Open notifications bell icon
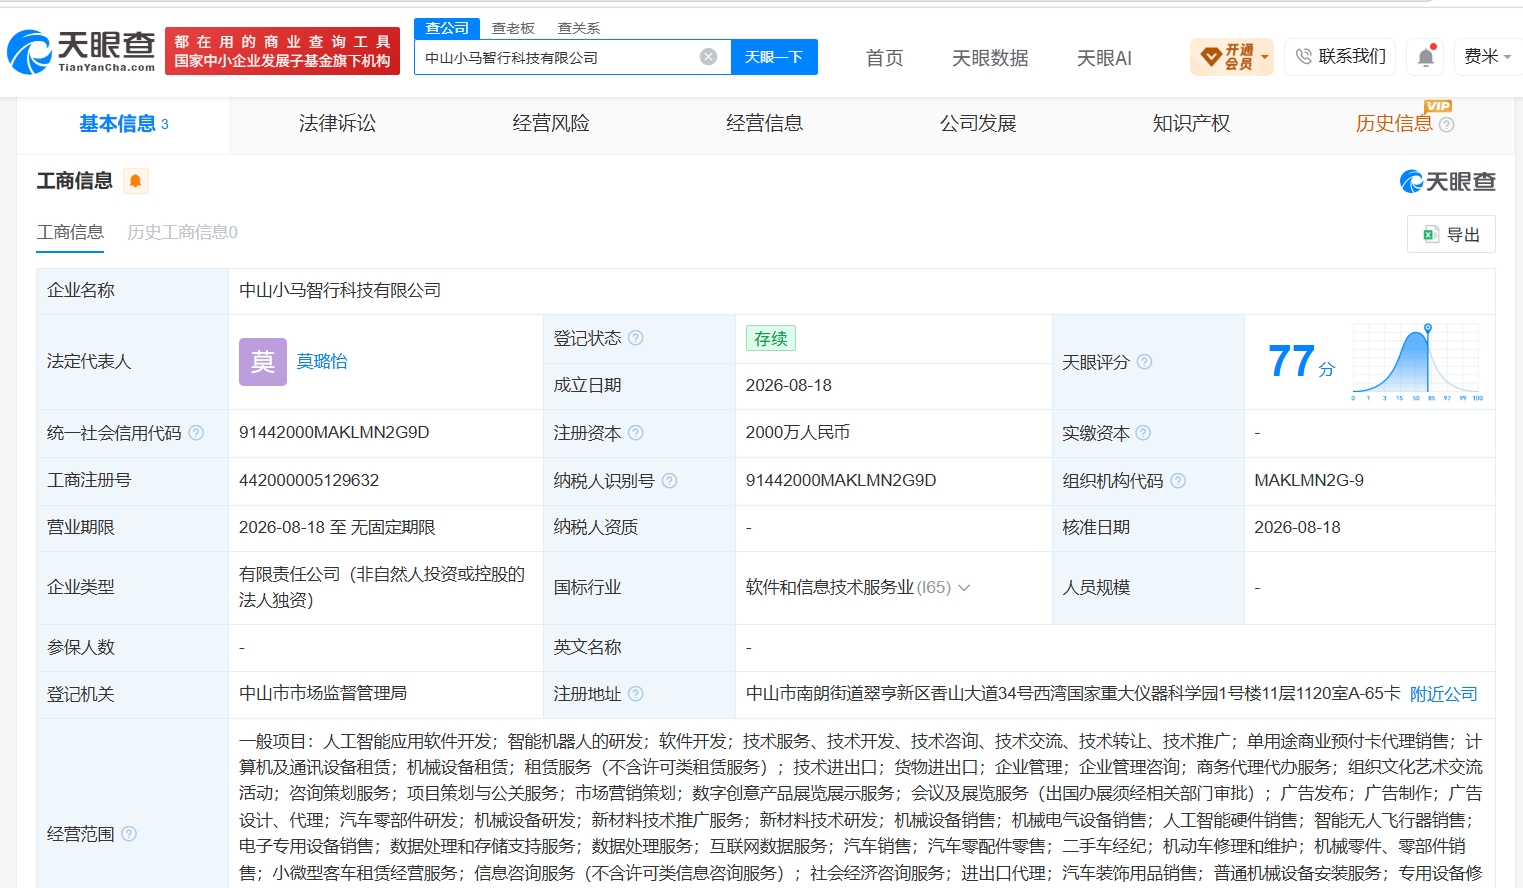Image resolution: width=1523 pixels, height=888 pixels. pyautogui.click(x=1426, y=57)
